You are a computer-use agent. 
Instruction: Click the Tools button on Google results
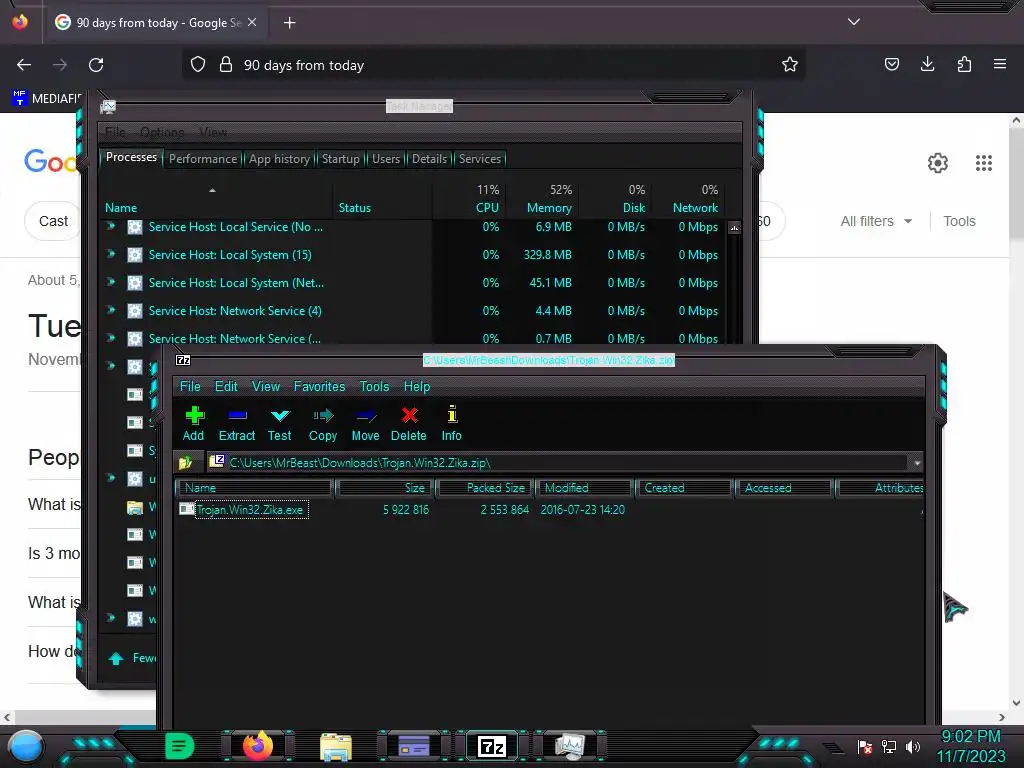(x=959, y=221)
